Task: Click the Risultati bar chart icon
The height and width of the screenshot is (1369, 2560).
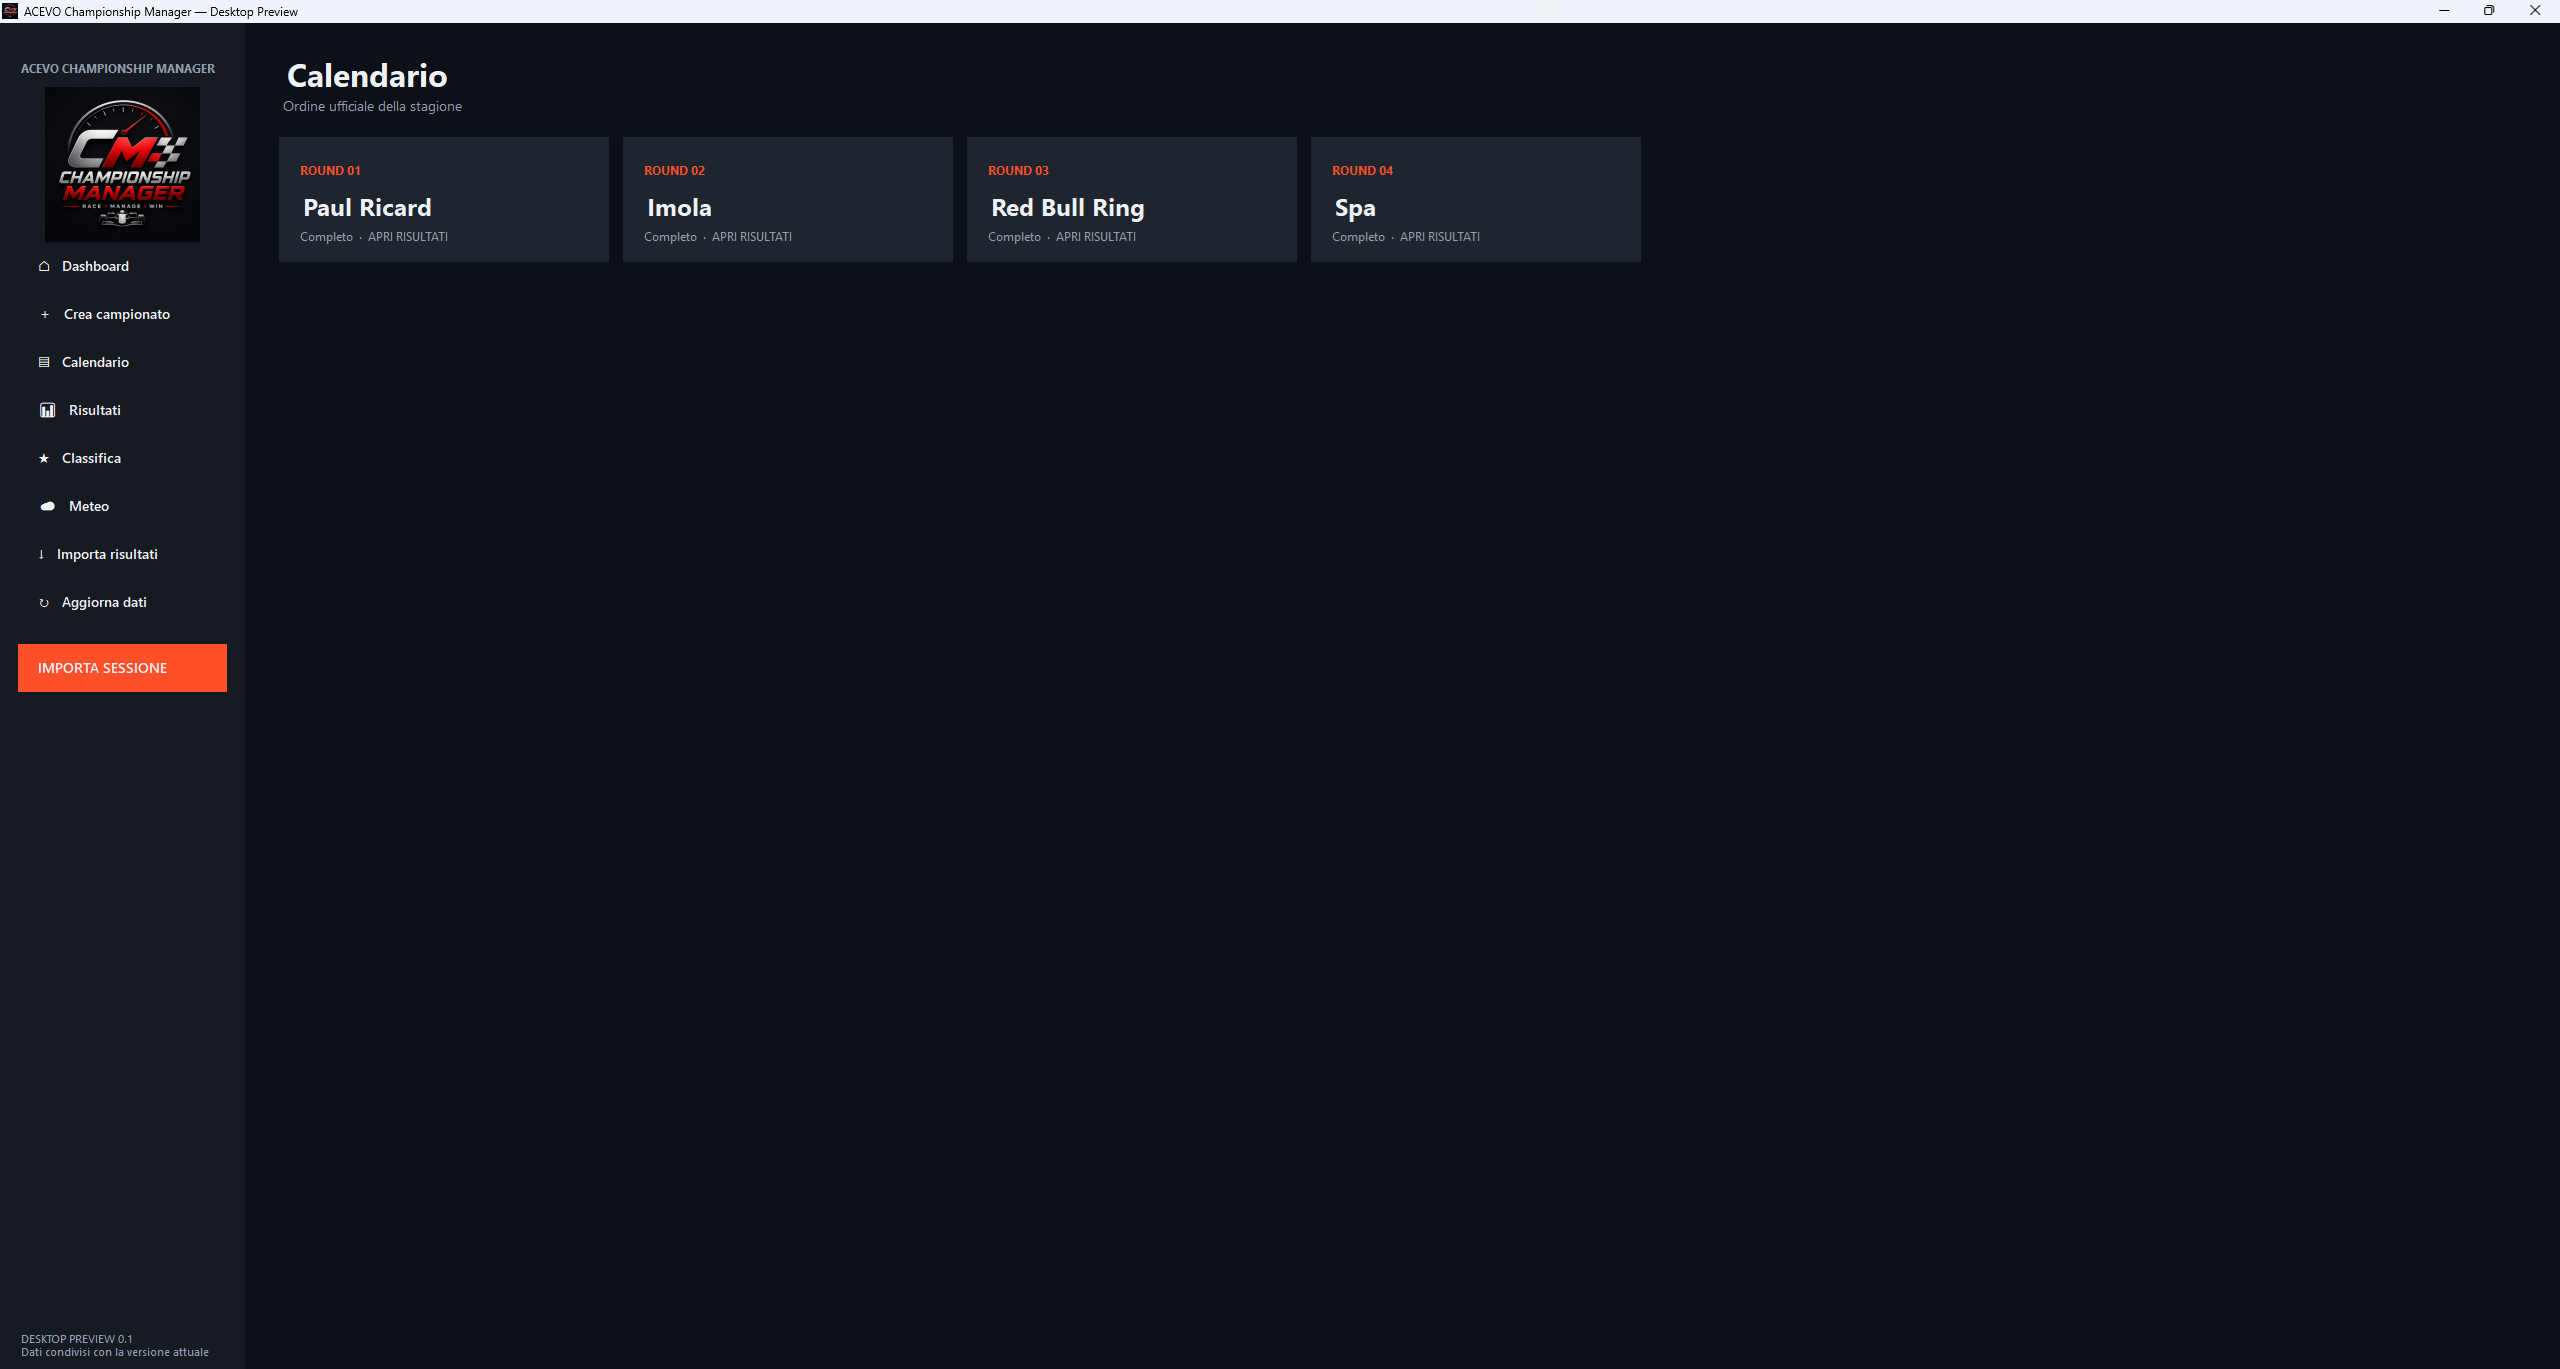Action: tap(47, 410)
